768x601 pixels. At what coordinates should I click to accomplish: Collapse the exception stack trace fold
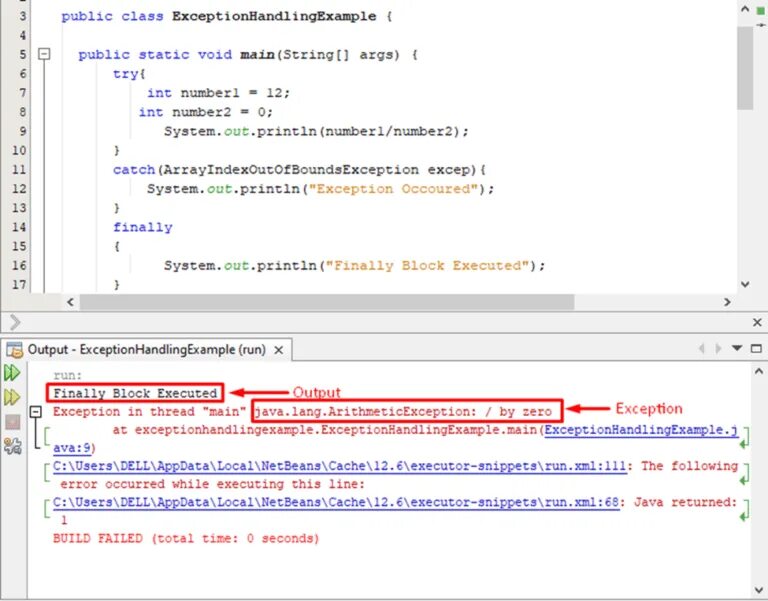click(36, 411)
